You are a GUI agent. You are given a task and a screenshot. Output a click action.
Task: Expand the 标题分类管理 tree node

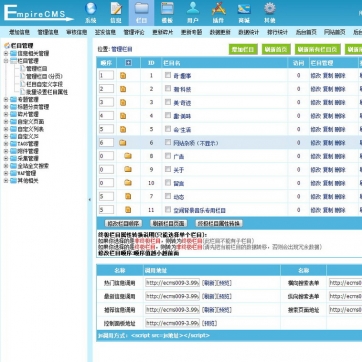click(x=6, y=107)
